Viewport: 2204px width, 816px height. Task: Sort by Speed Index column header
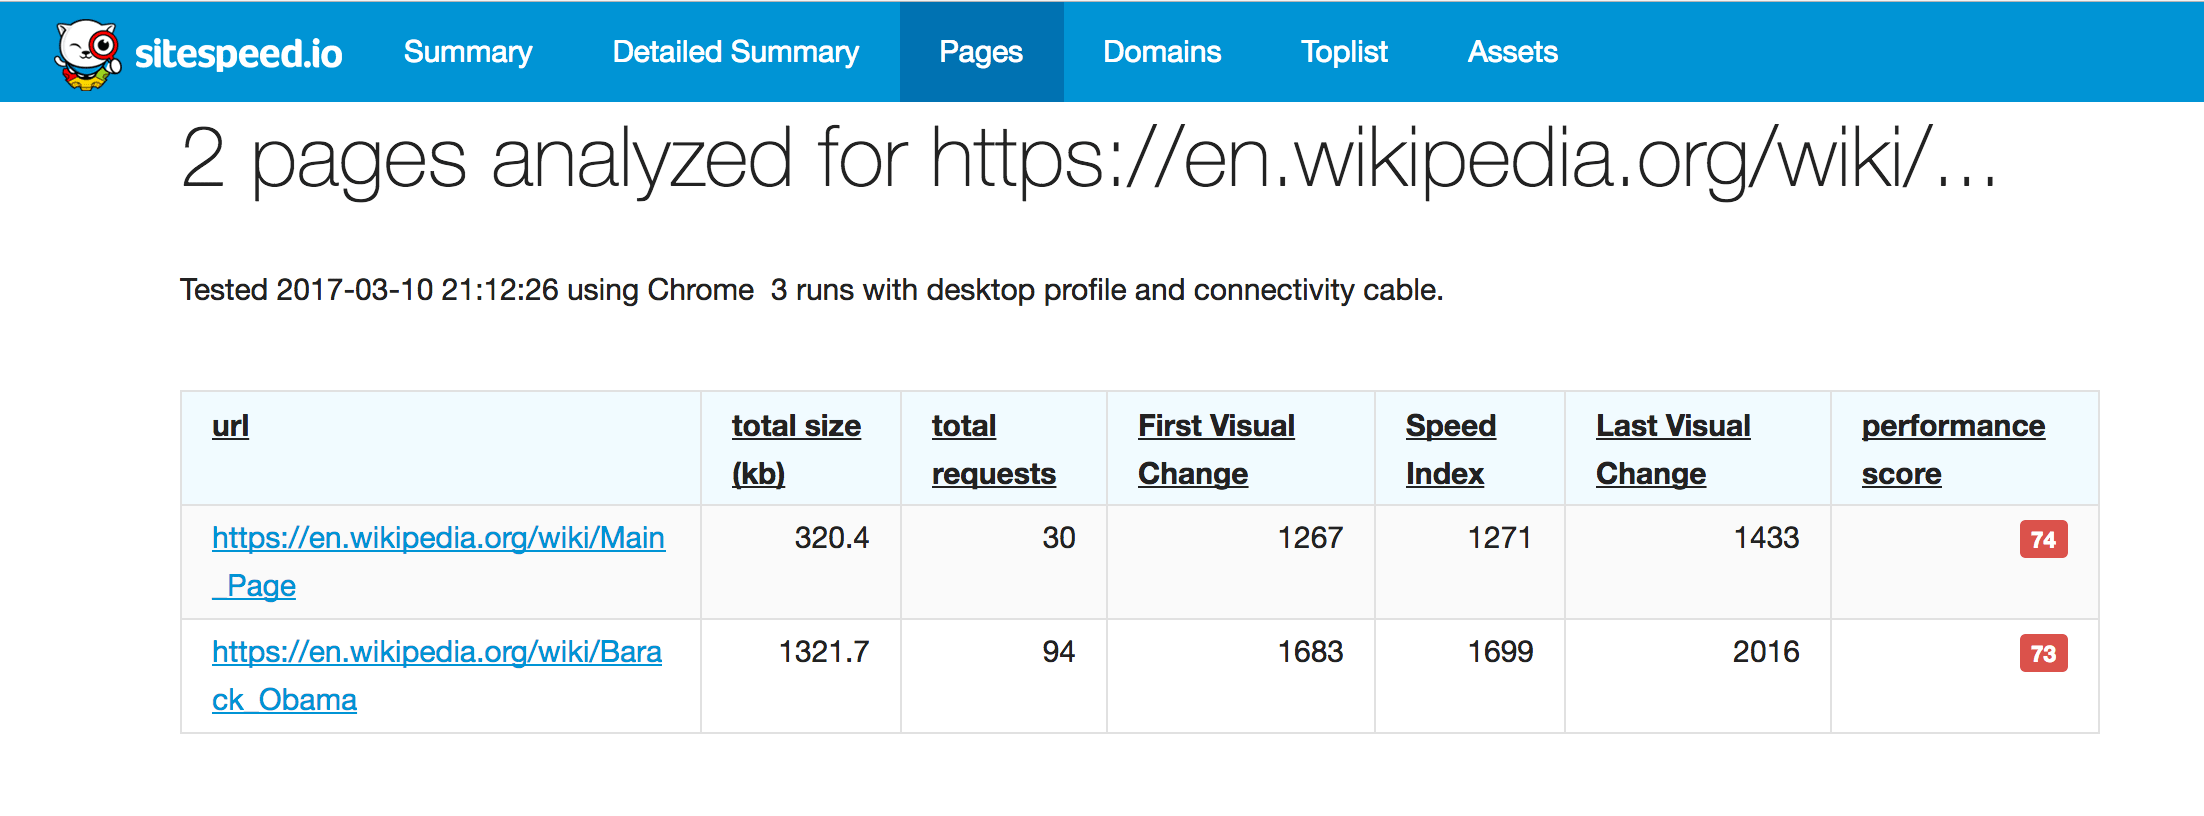click(1450, 449)
